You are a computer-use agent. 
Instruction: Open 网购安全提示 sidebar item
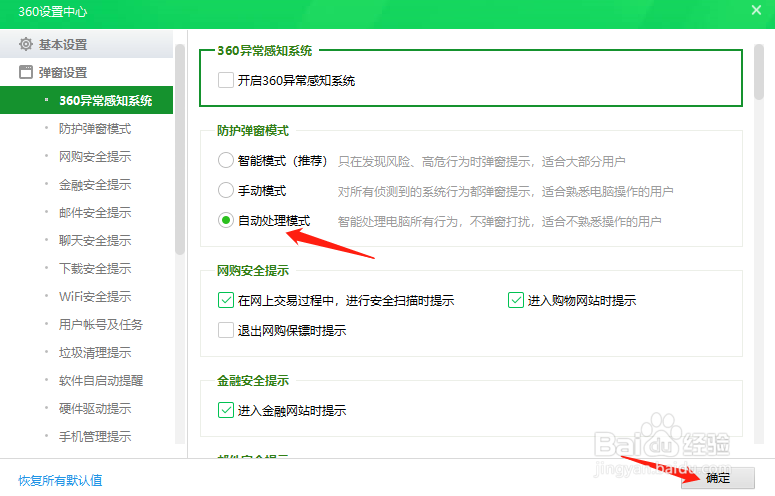tap(86, 157)
